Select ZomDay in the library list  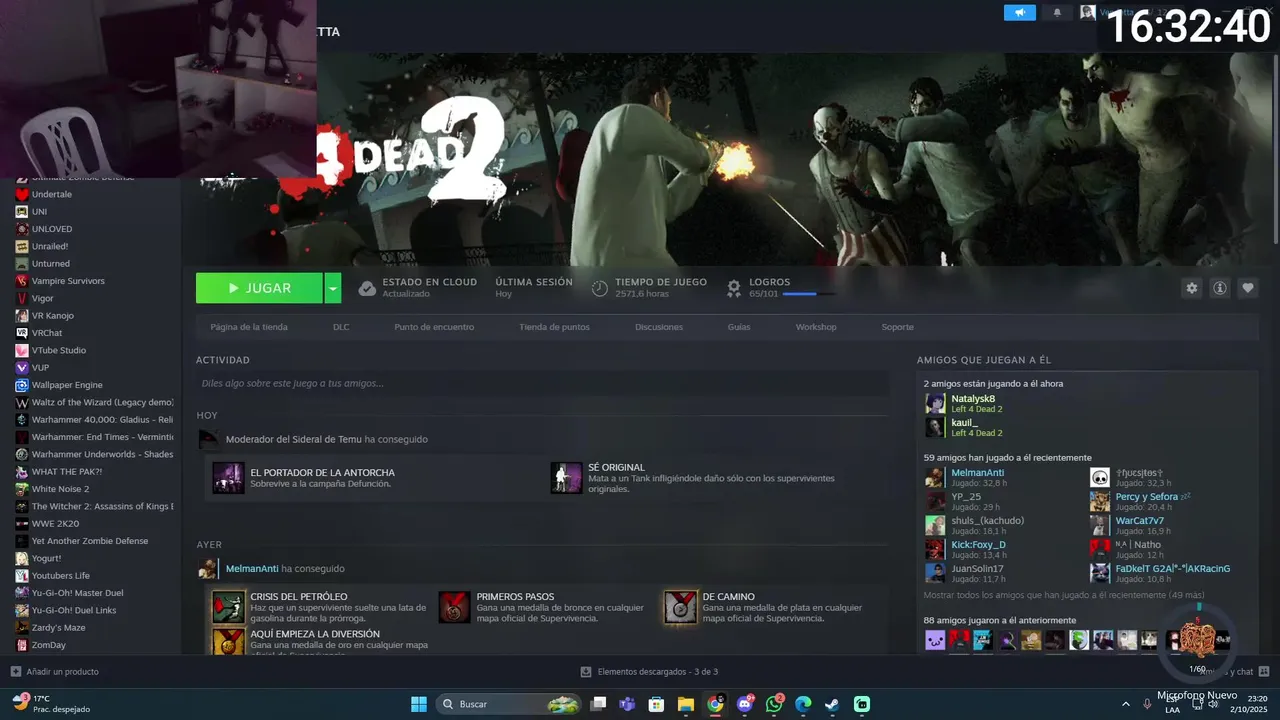point(49,645)
